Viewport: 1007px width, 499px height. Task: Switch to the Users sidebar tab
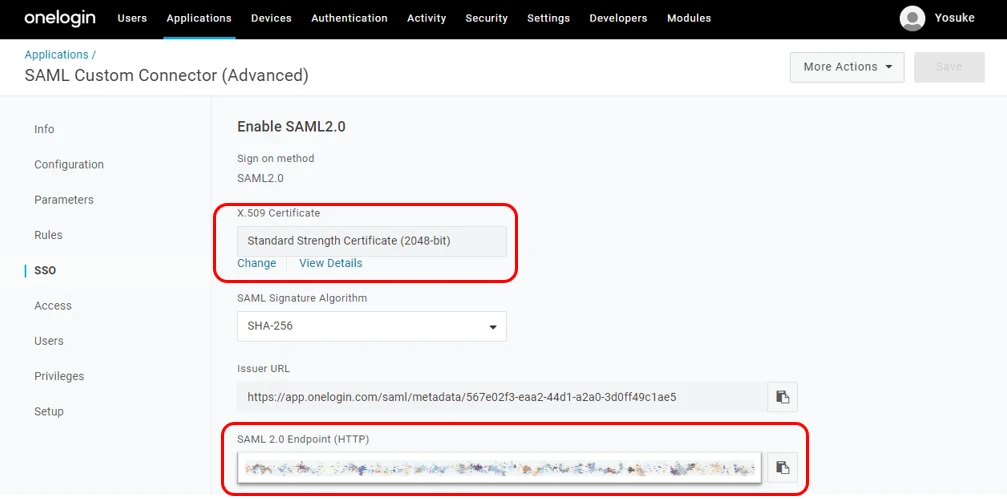pyautogui.click(x=49, y=341)
